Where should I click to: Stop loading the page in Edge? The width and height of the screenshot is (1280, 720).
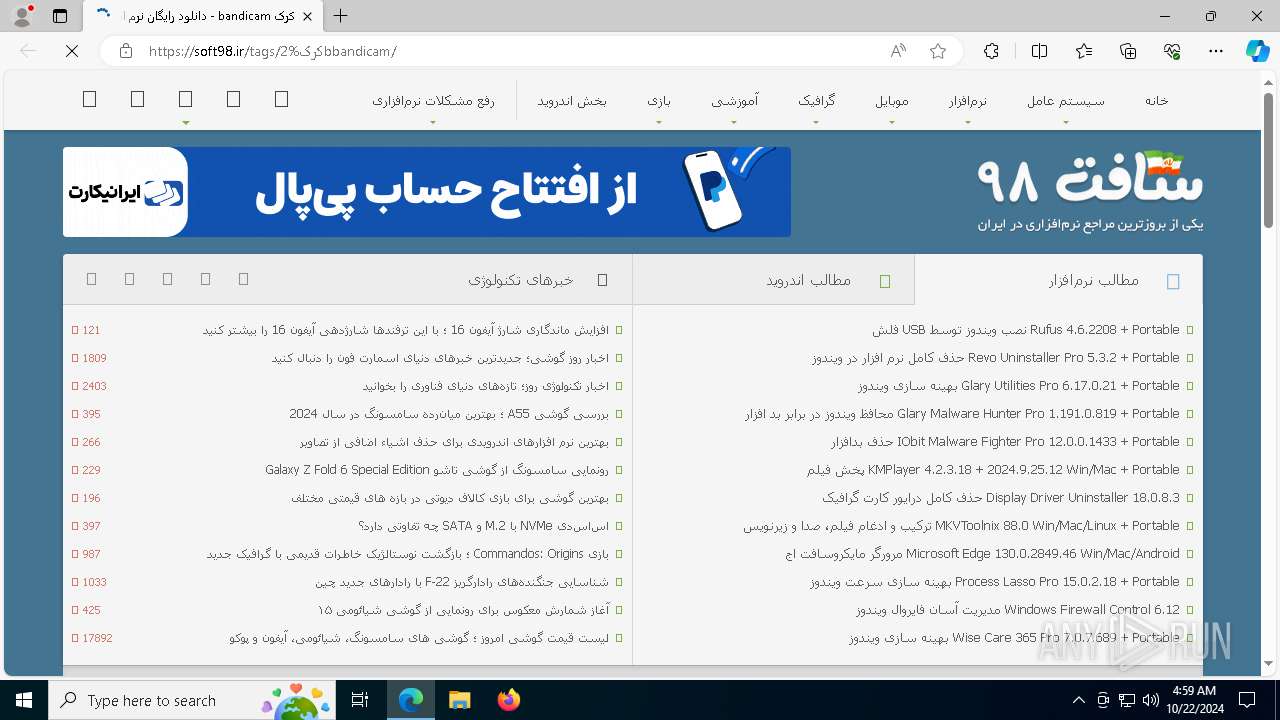click(72, 51)
